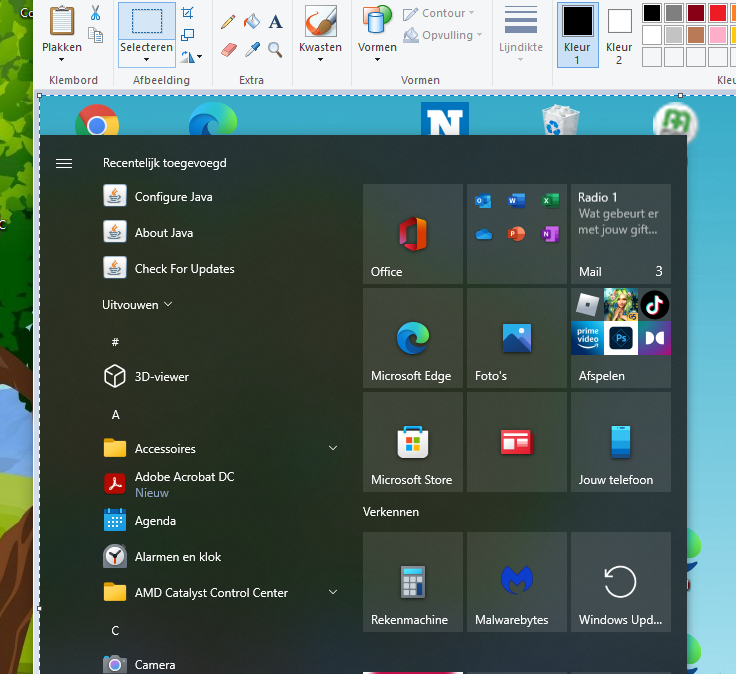This screenshot has width=736, height=674.
Task: Activate the Kleur 2 button
Action: tap(619, 33)
